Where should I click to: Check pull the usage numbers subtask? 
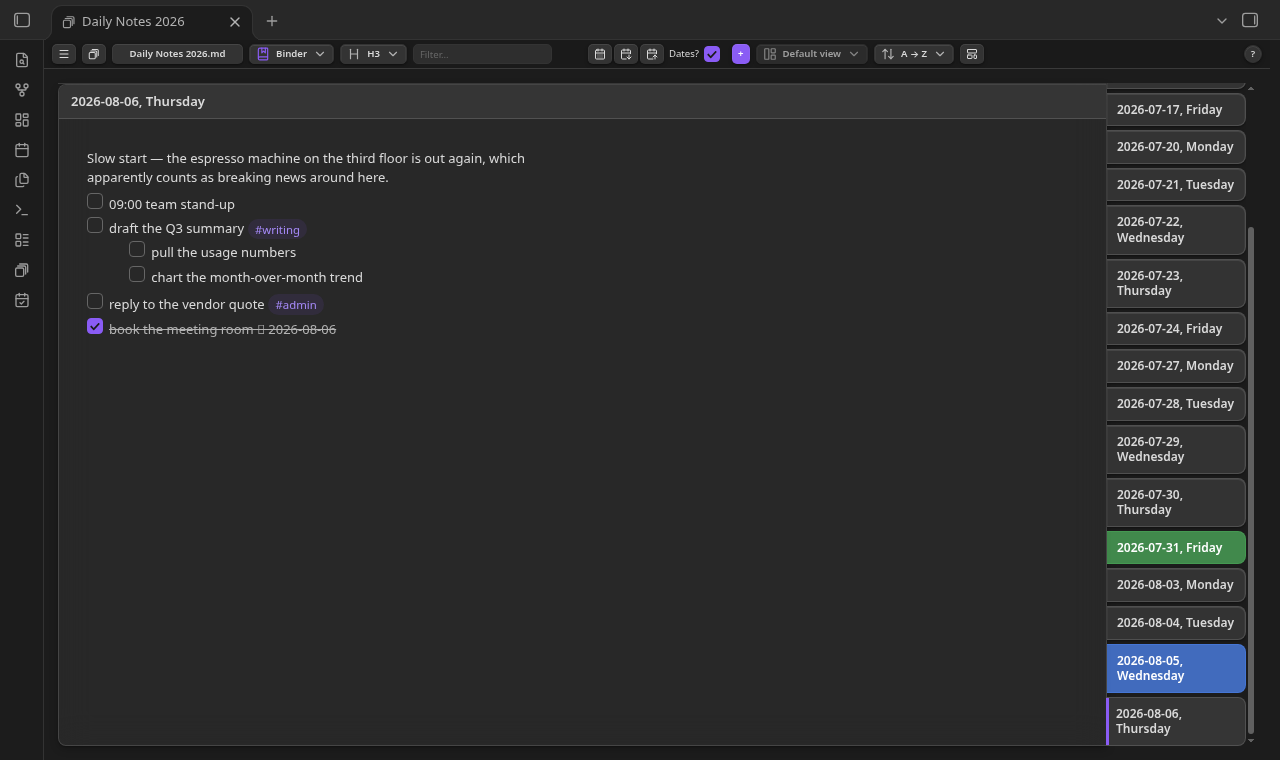coord(137,250)
